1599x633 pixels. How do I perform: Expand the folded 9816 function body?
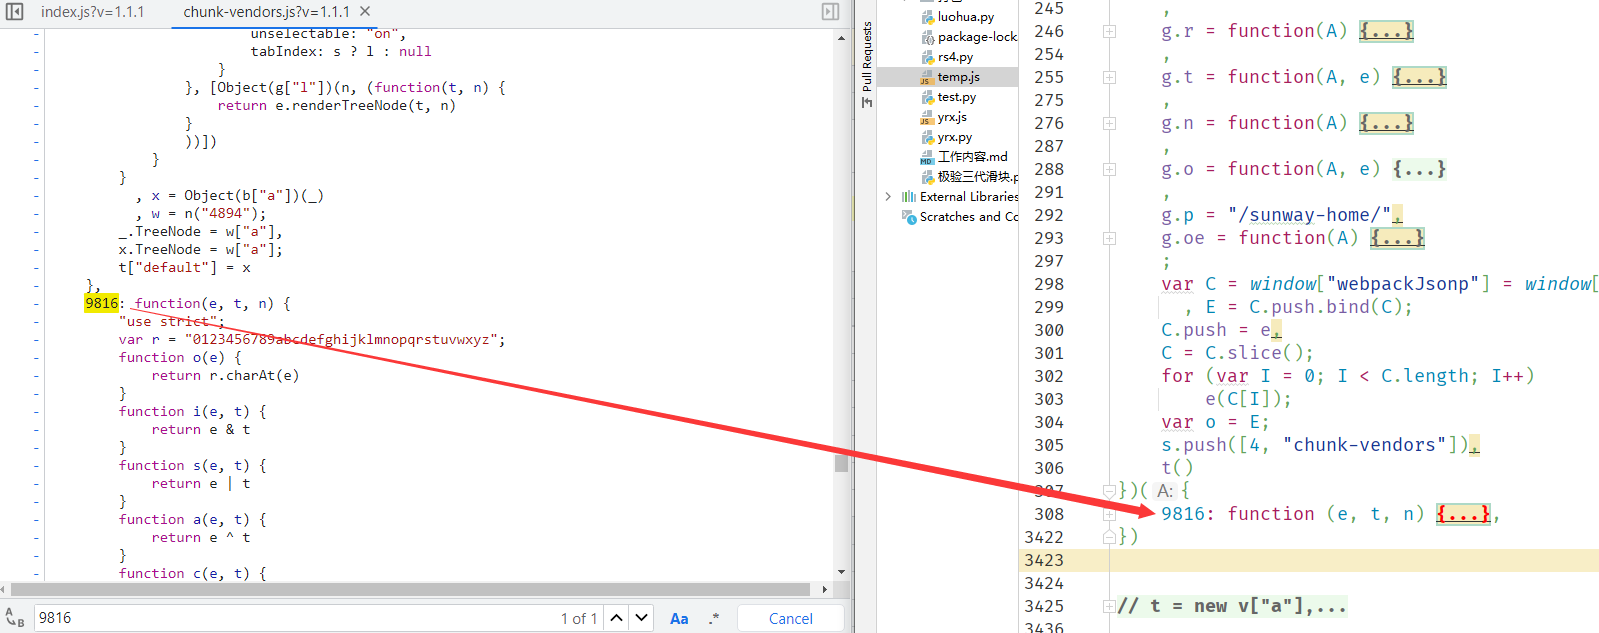pos(1463,514)
